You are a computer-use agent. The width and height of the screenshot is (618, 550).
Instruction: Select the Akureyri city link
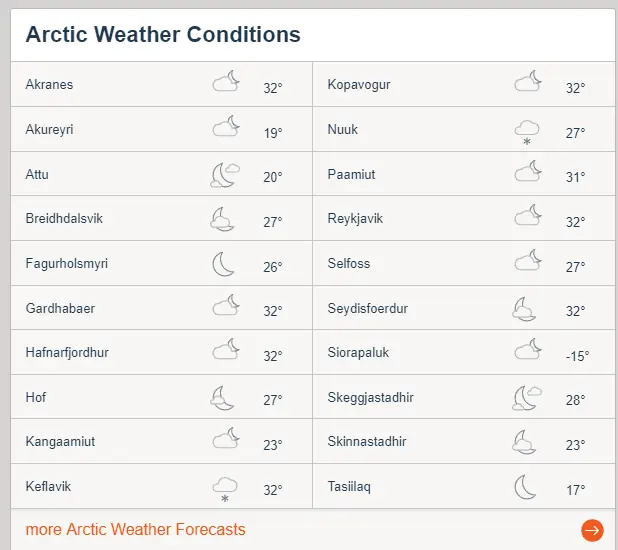coord(49,130)
